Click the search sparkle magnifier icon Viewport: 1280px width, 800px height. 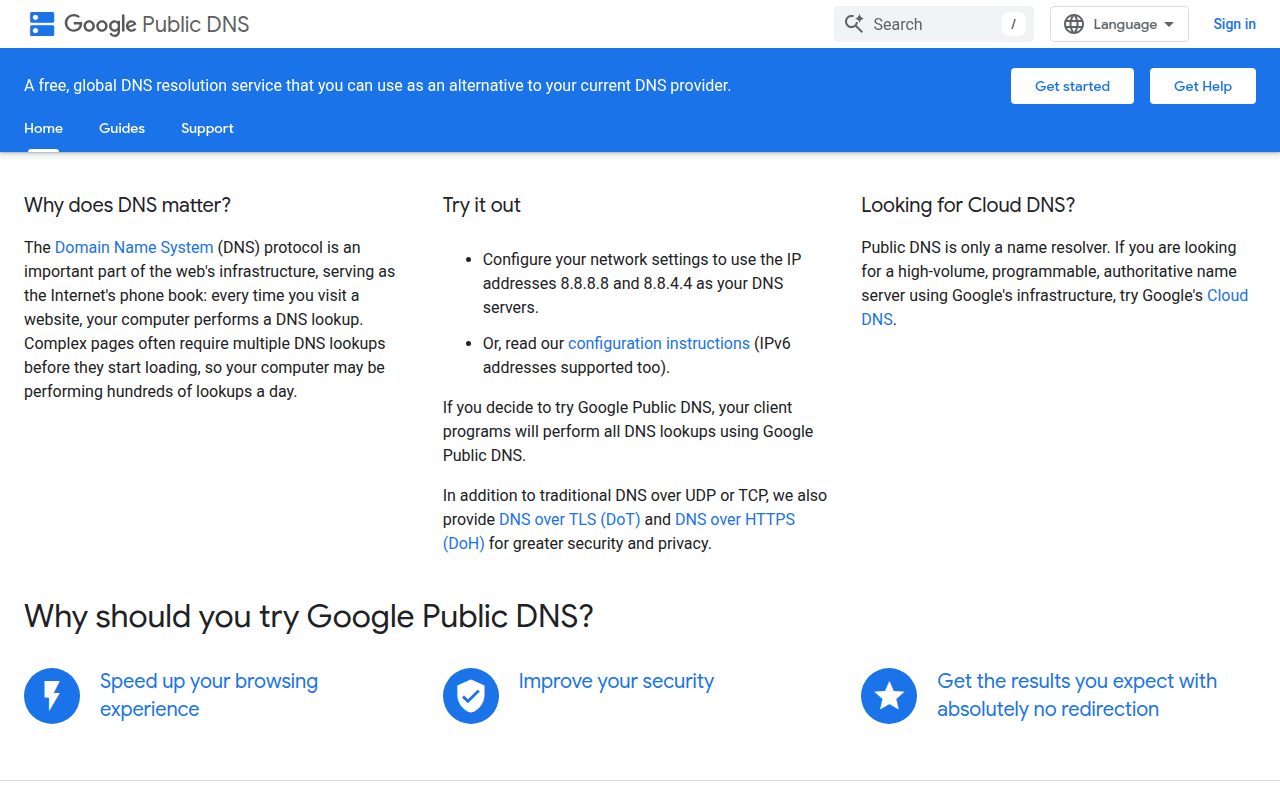853,24
